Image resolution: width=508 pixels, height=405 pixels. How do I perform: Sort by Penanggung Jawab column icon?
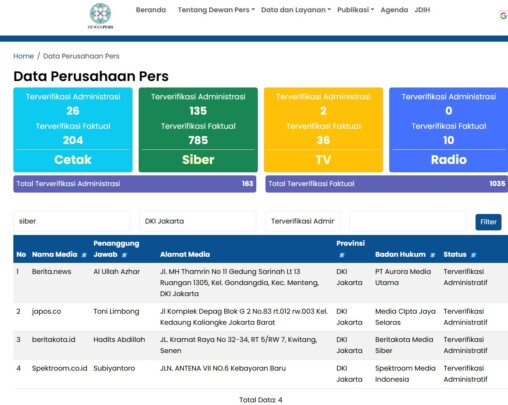(124, 255)
